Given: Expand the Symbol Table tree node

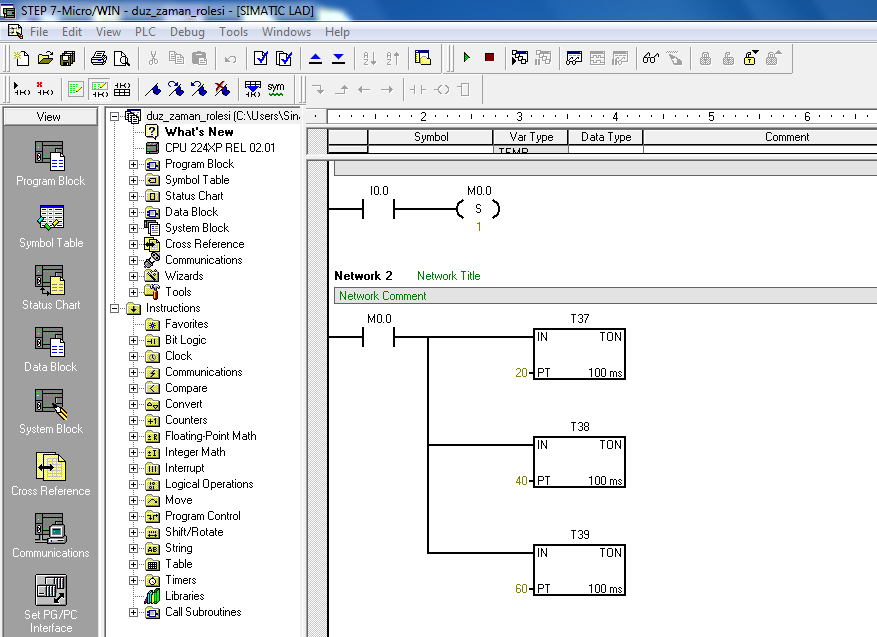Looking at the screenshot, I should 133,180.
